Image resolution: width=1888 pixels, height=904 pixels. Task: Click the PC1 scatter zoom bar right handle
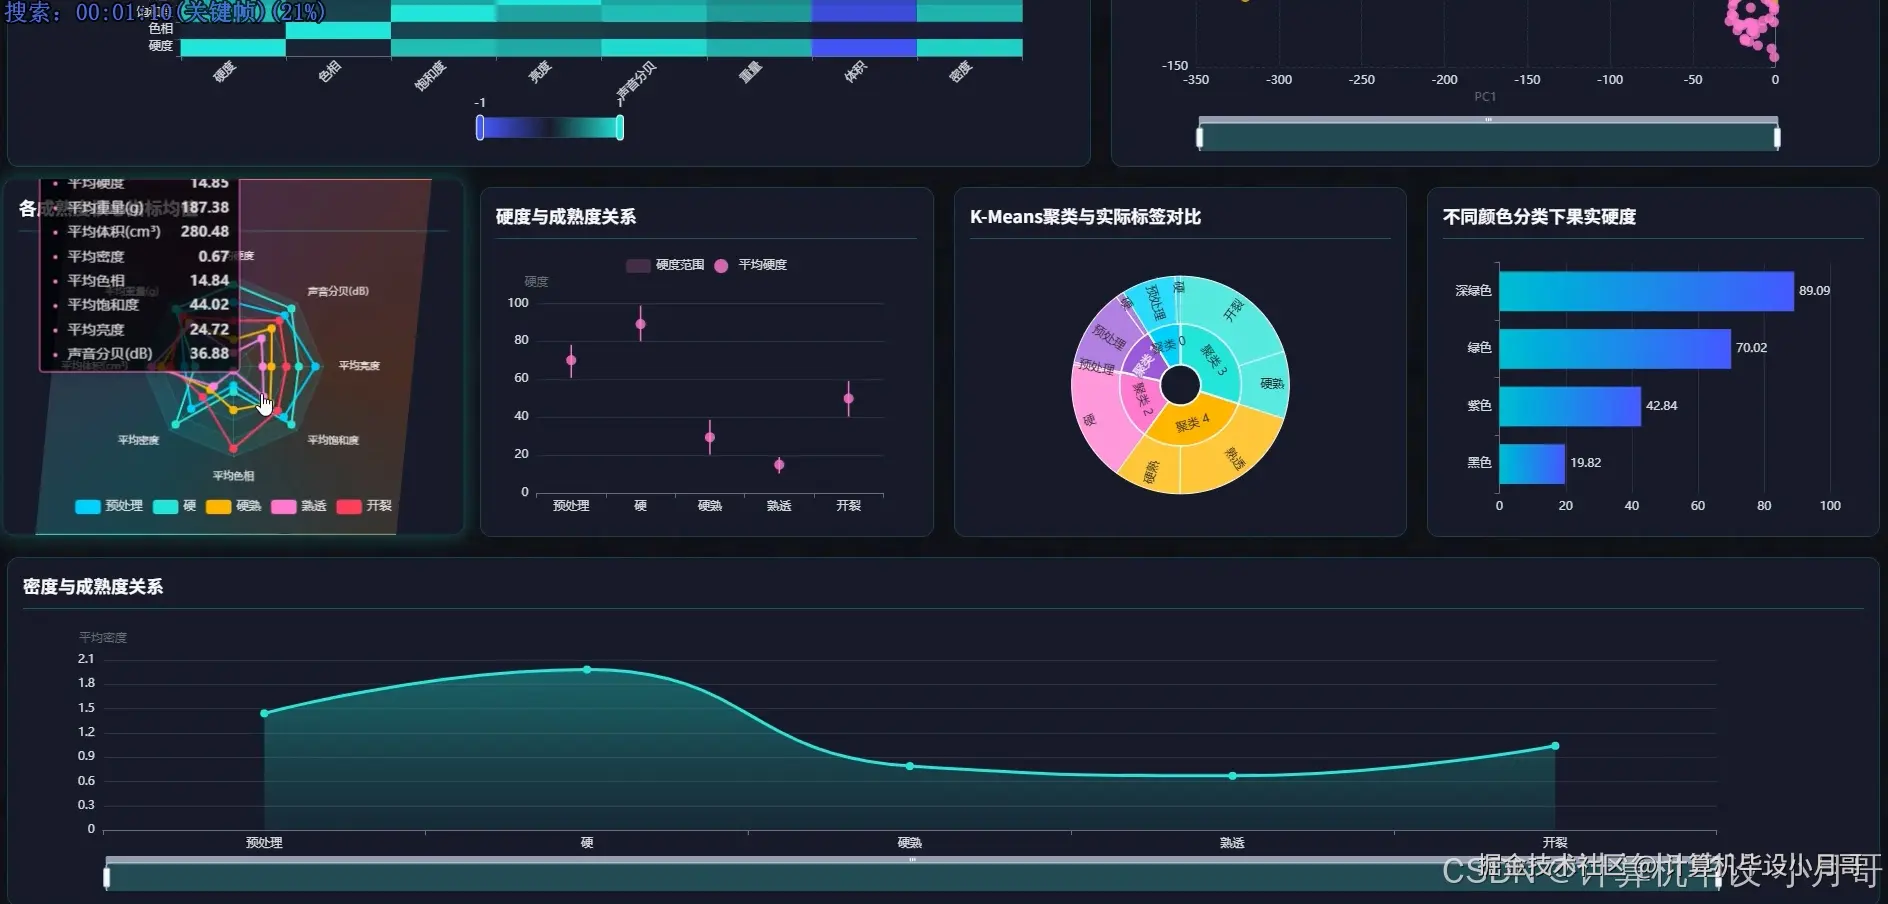(x=1777, y=137)
